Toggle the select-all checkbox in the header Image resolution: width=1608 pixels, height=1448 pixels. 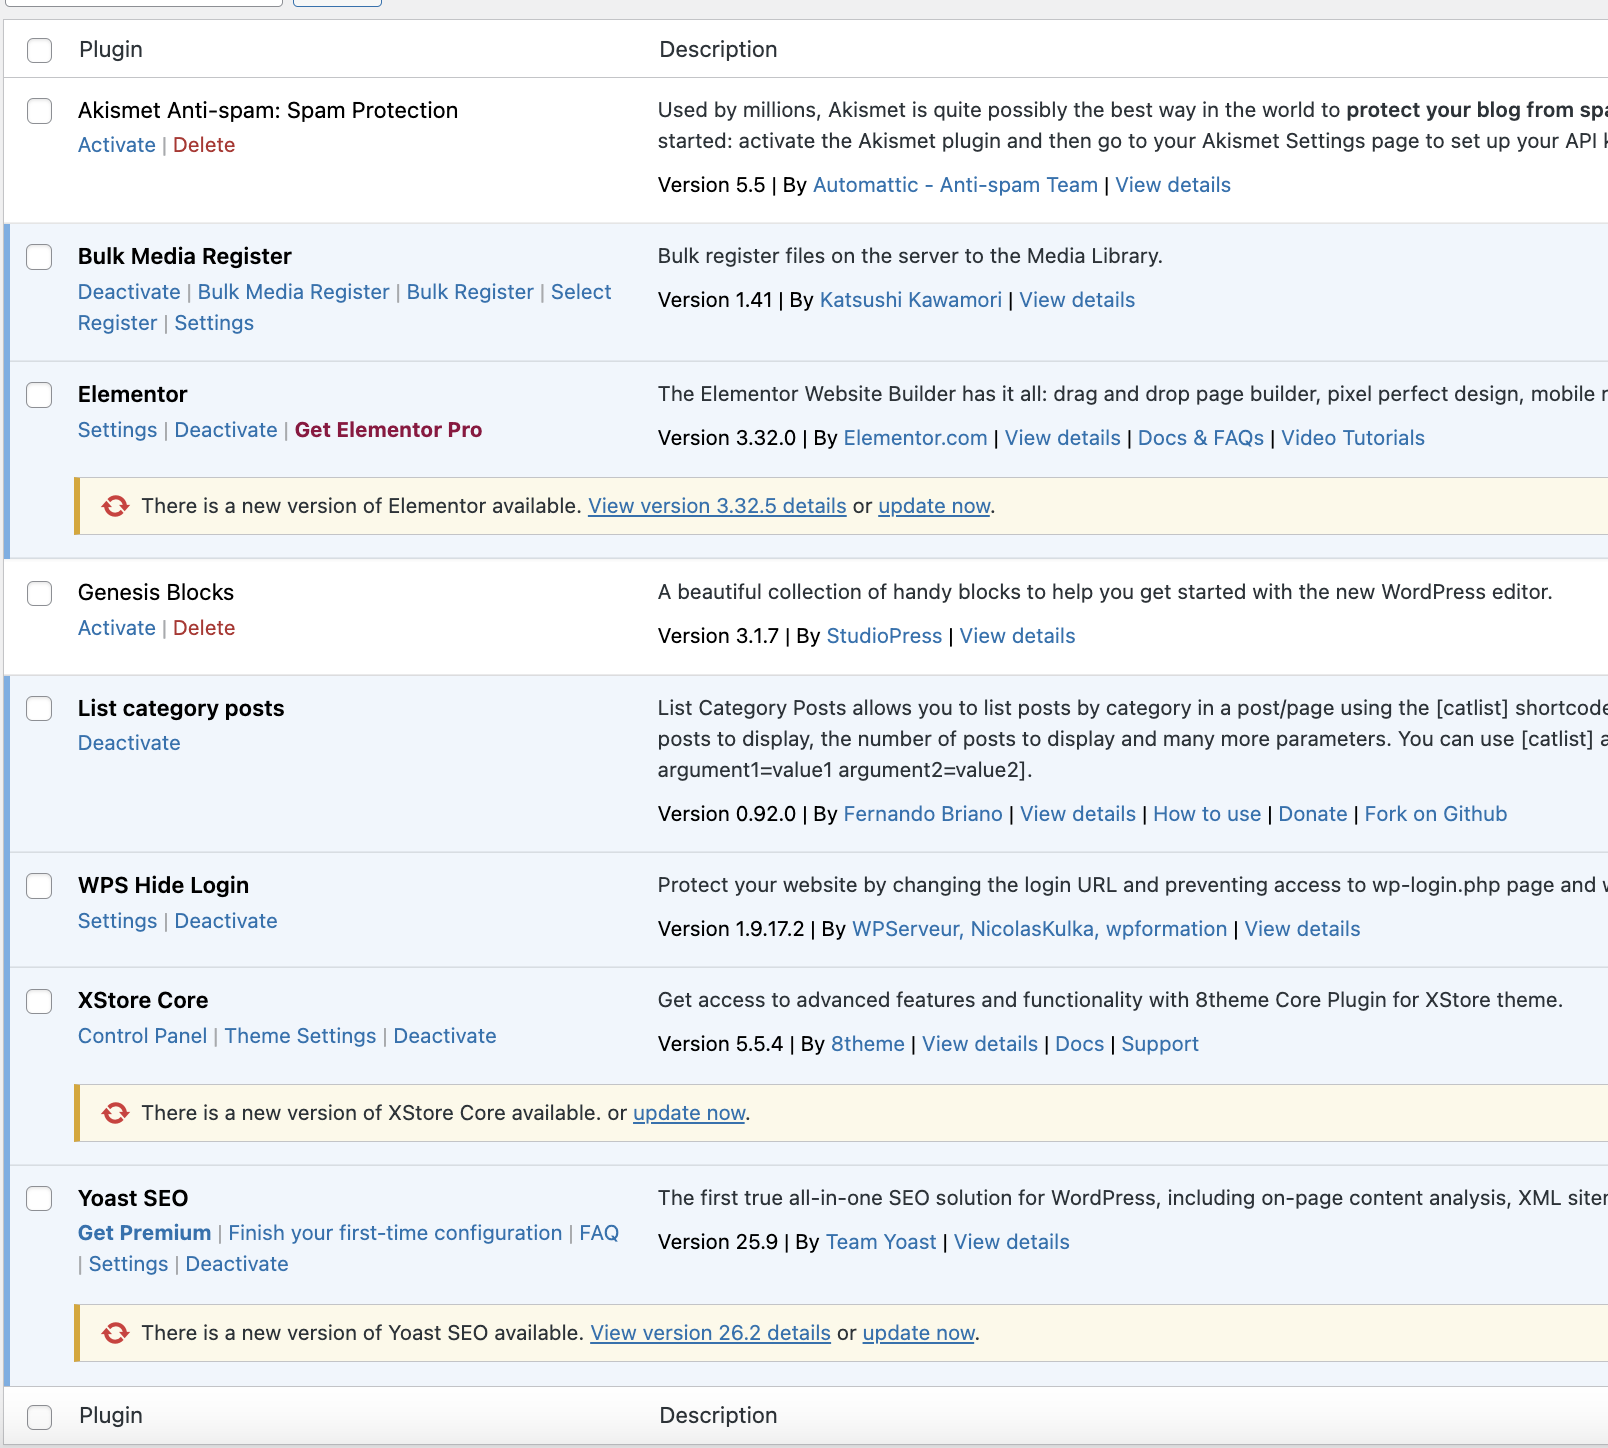click(40, 50)
